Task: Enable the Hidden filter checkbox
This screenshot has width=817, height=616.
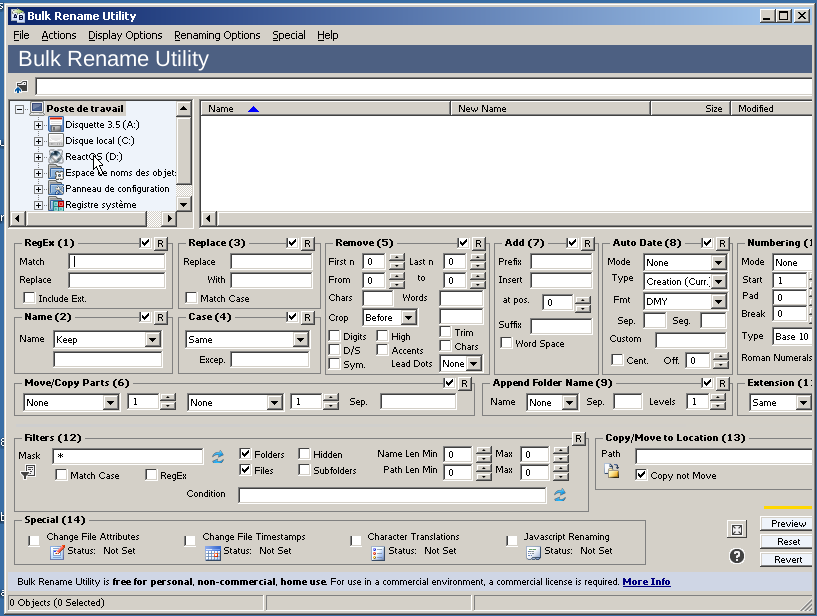Action: click(304, 453)
